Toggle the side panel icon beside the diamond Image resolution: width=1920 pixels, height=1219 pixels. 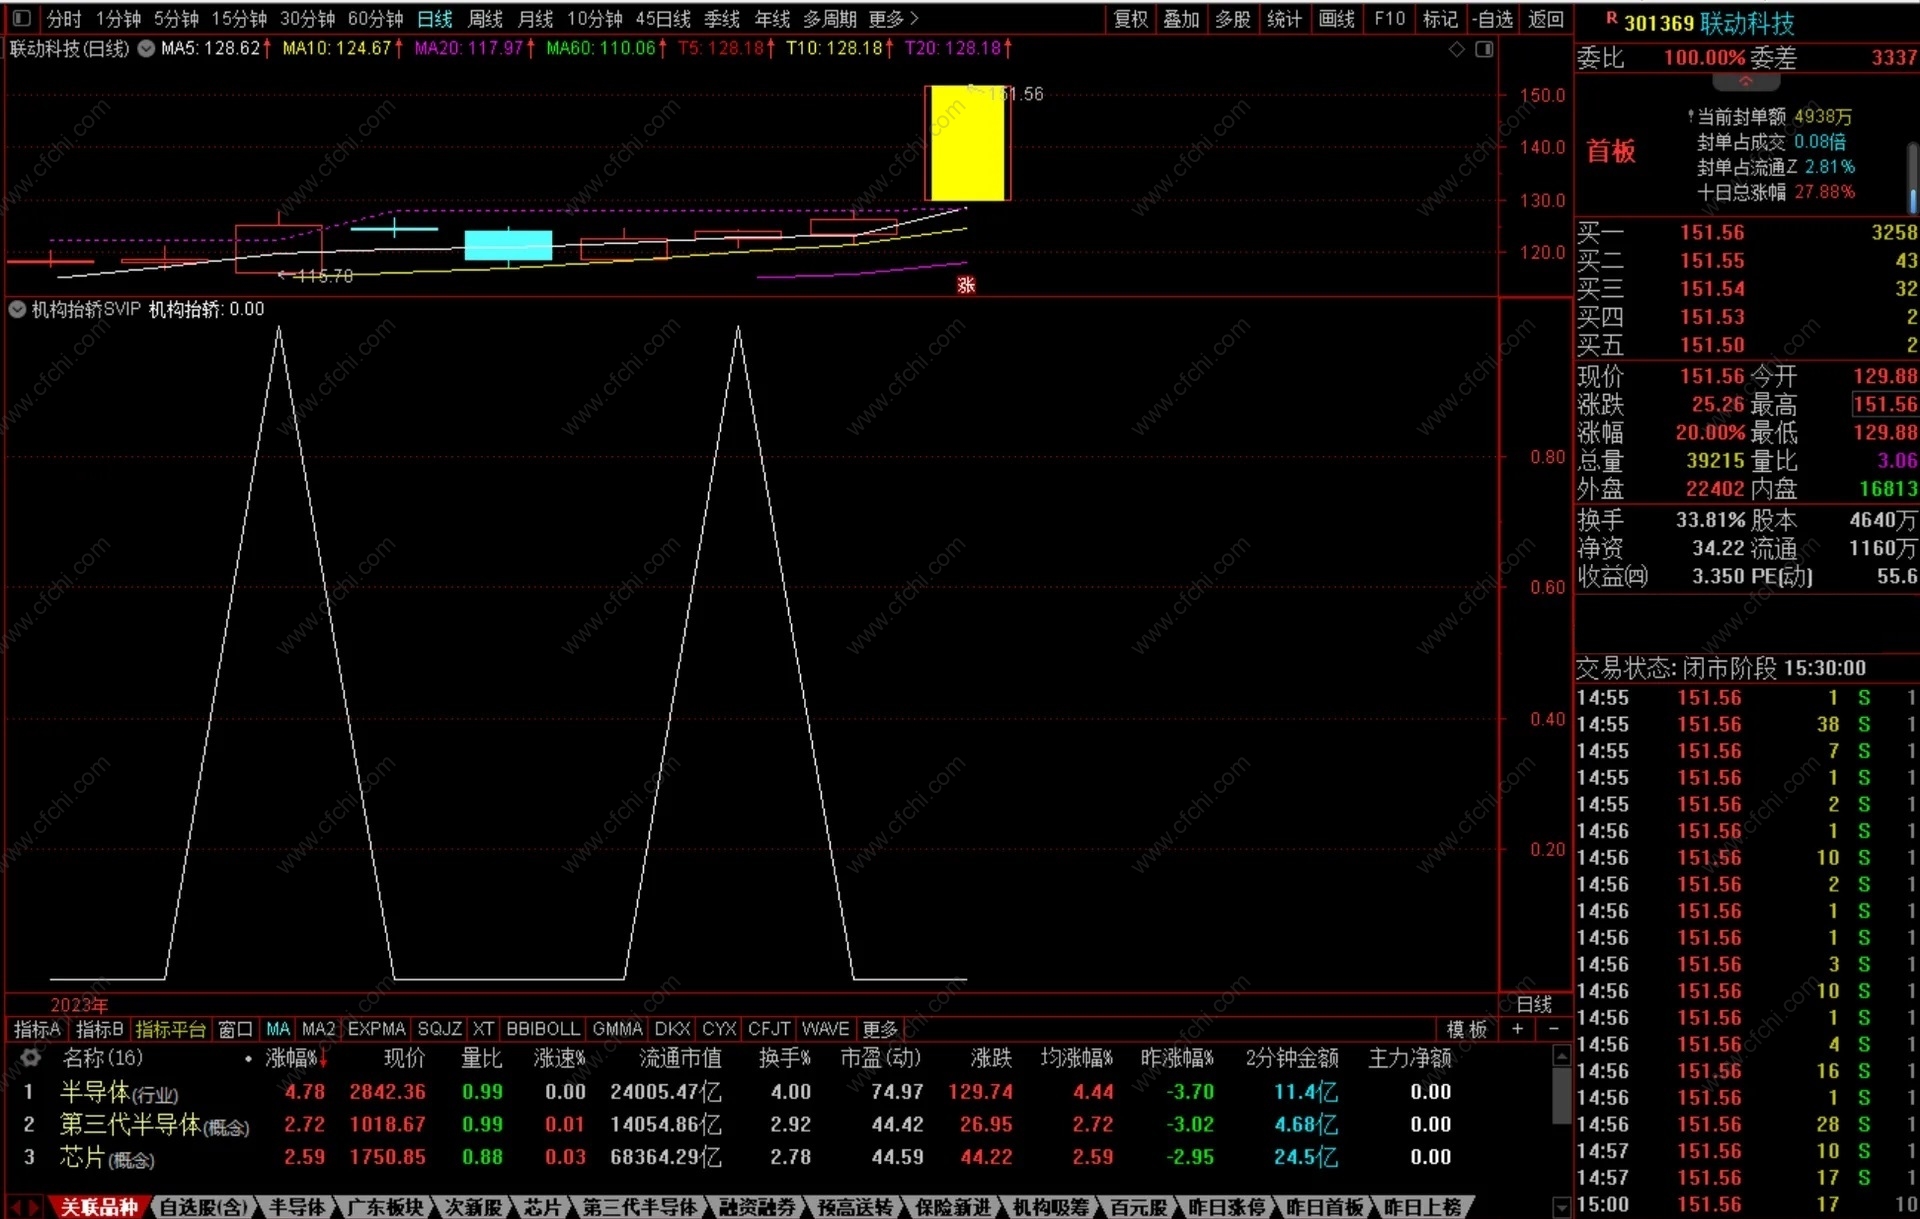coord(1484,49)
